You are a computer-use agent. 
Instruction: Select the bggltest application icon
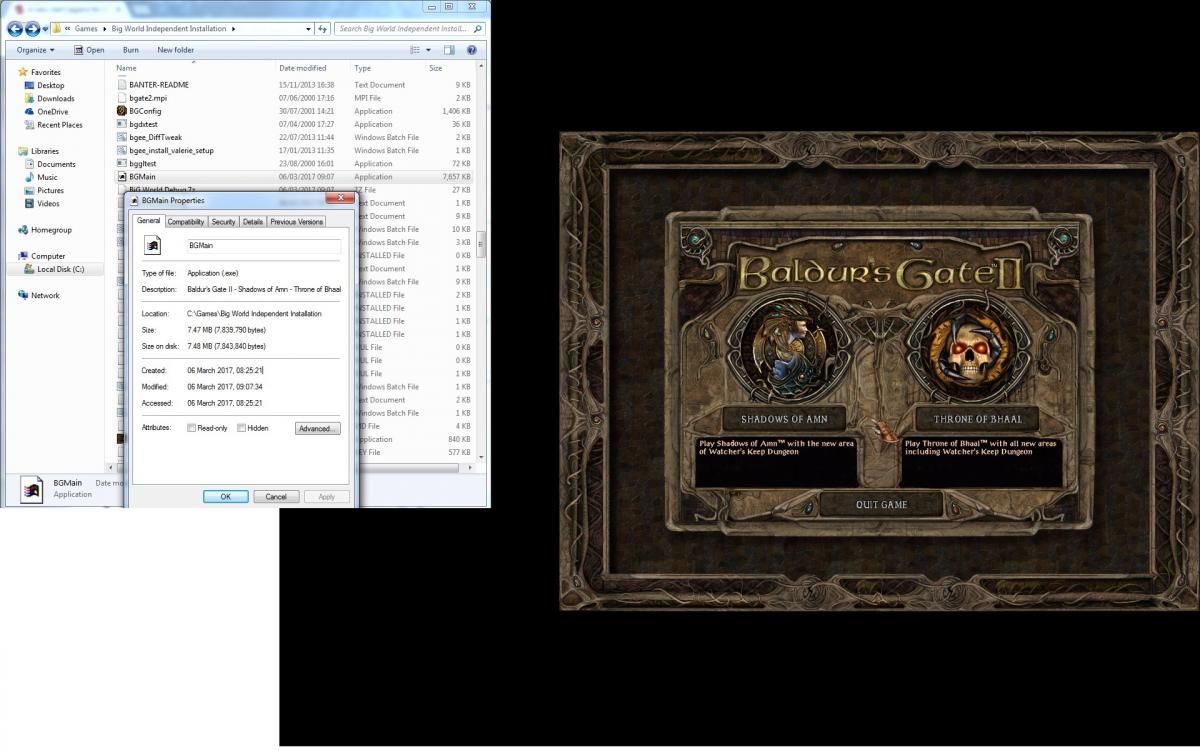coord(122,163)
